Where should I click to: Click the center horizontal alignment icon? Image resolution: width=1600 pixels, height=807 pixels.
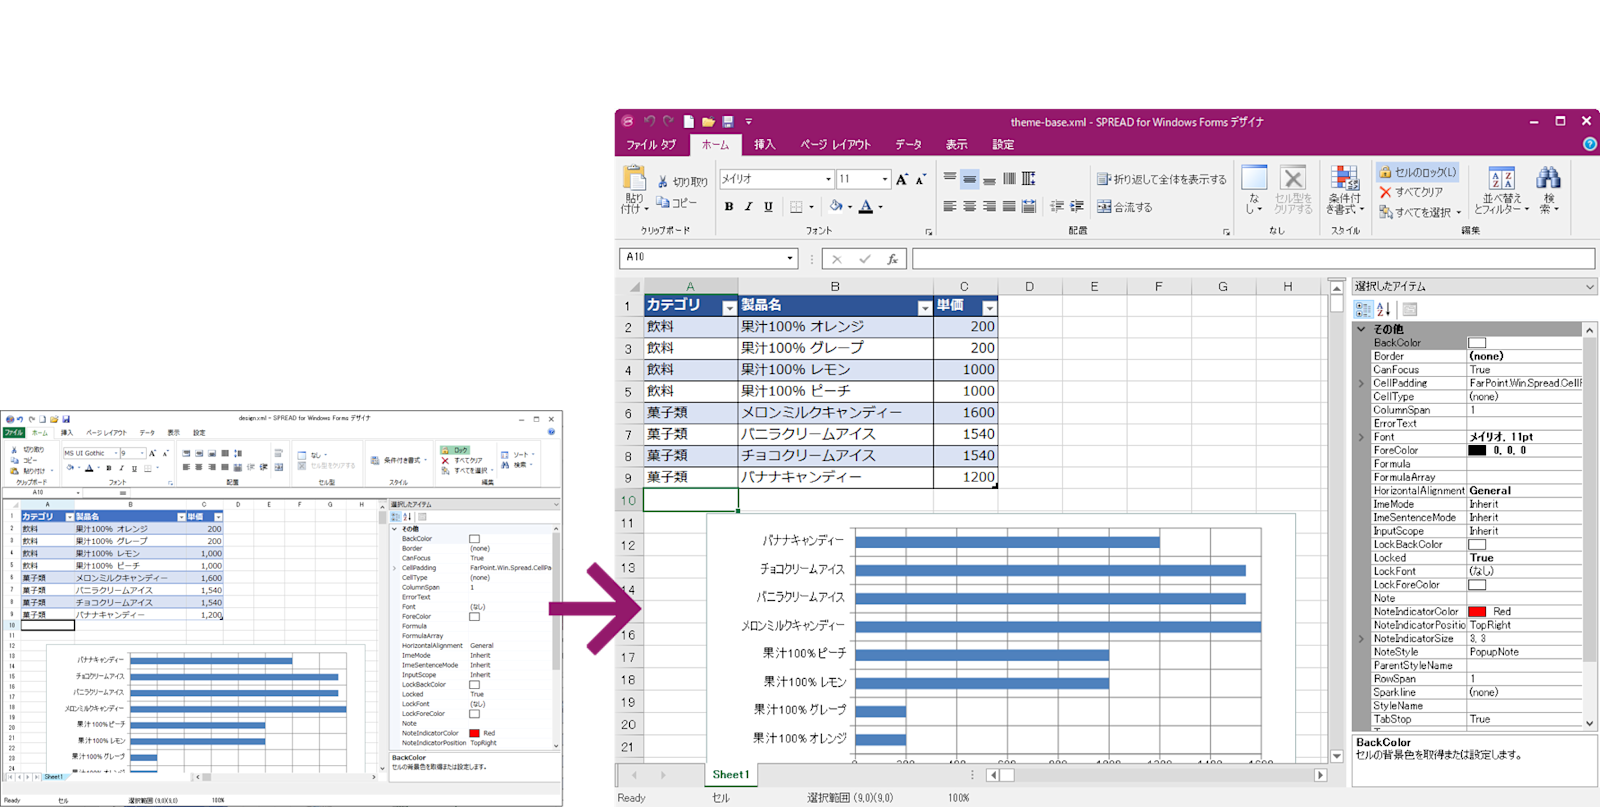click(969, 207)
